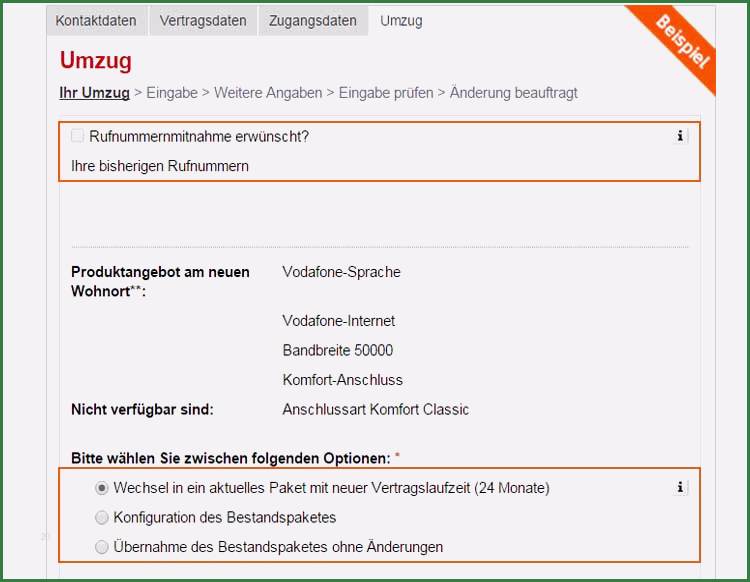Click Weitere Angaben breadcrumb step
750x582 pixels.
click(x=268, y=93)
